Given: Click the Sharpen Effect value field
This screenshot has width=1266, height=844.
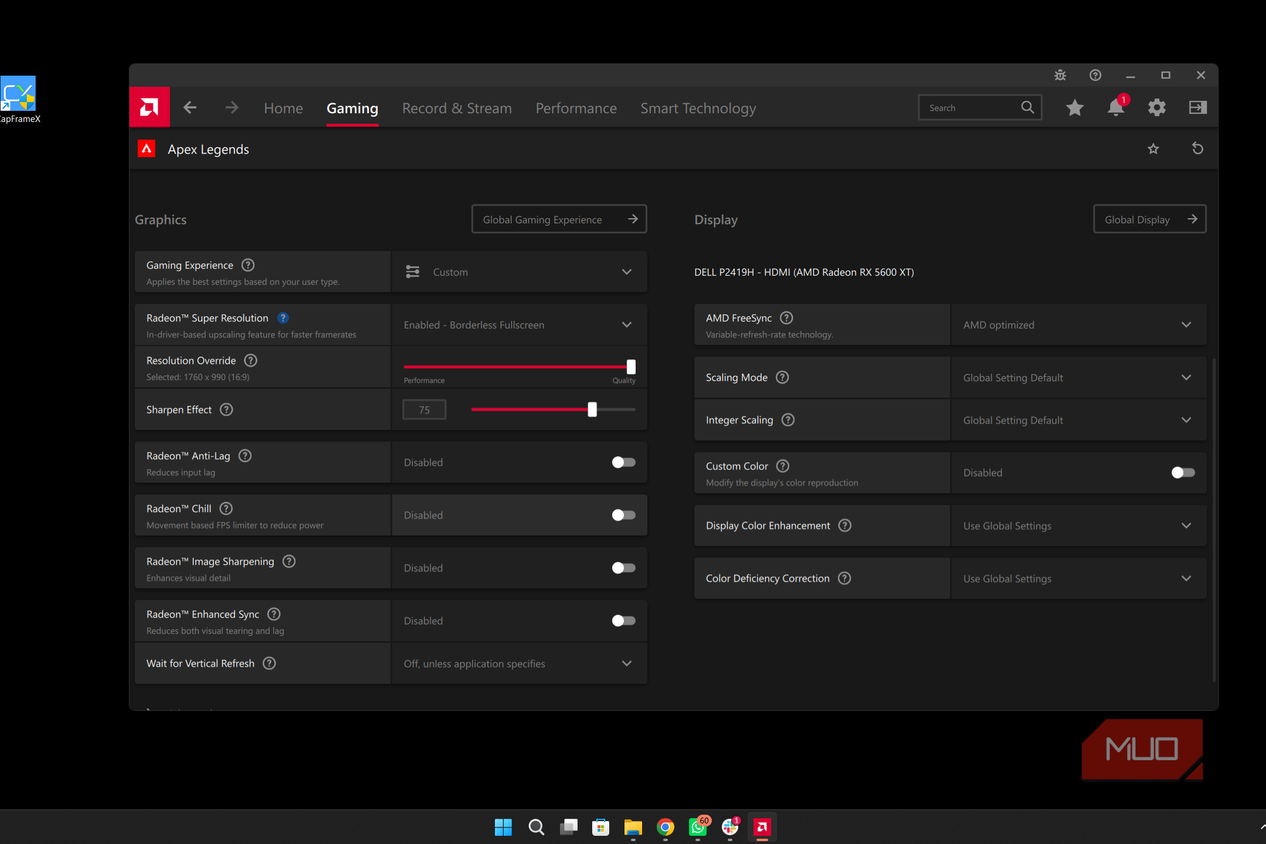Looking at the screenshot, I should 424,410.
